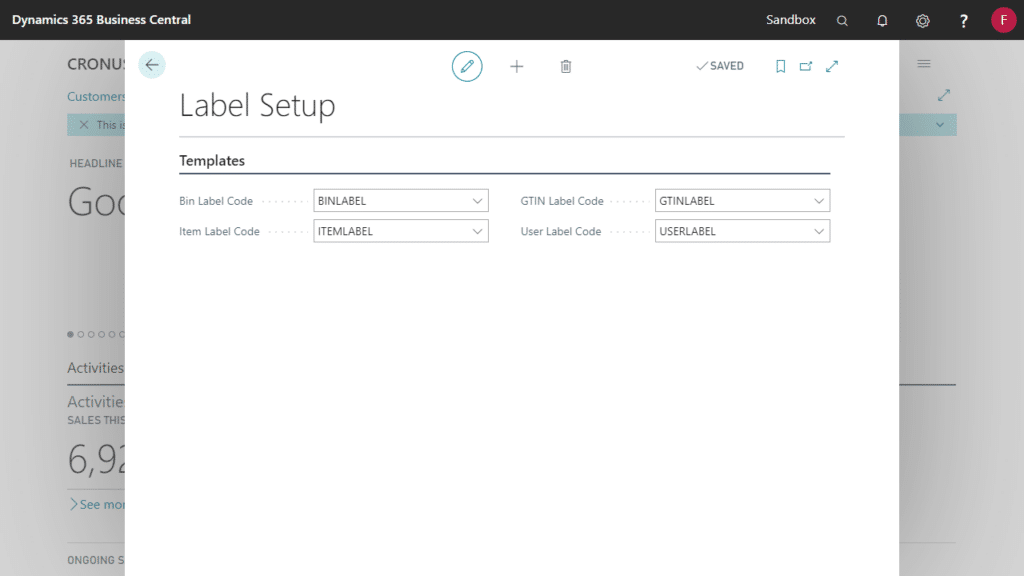The image size is (1024, 576).
Task: Click the SAVED status indicator
Action: pos(719,65)
